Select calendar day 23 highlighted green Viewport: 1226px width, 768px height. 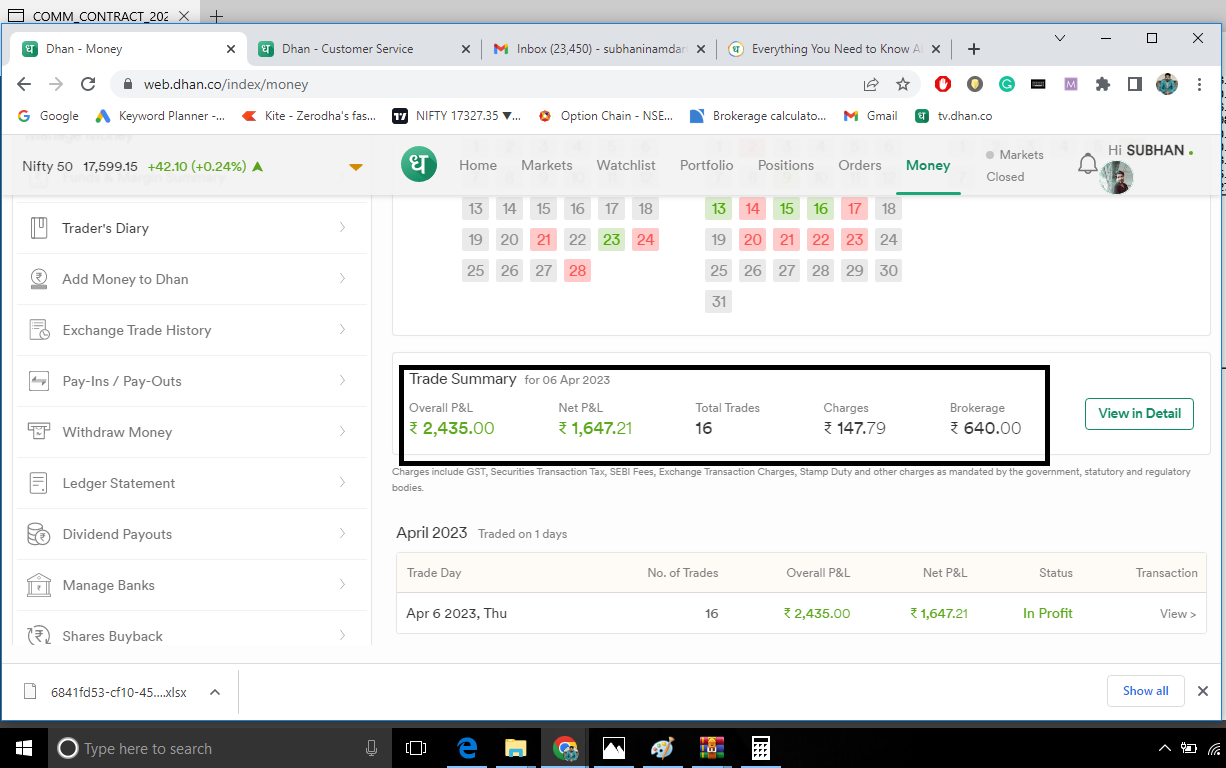[x=611, y=239]
